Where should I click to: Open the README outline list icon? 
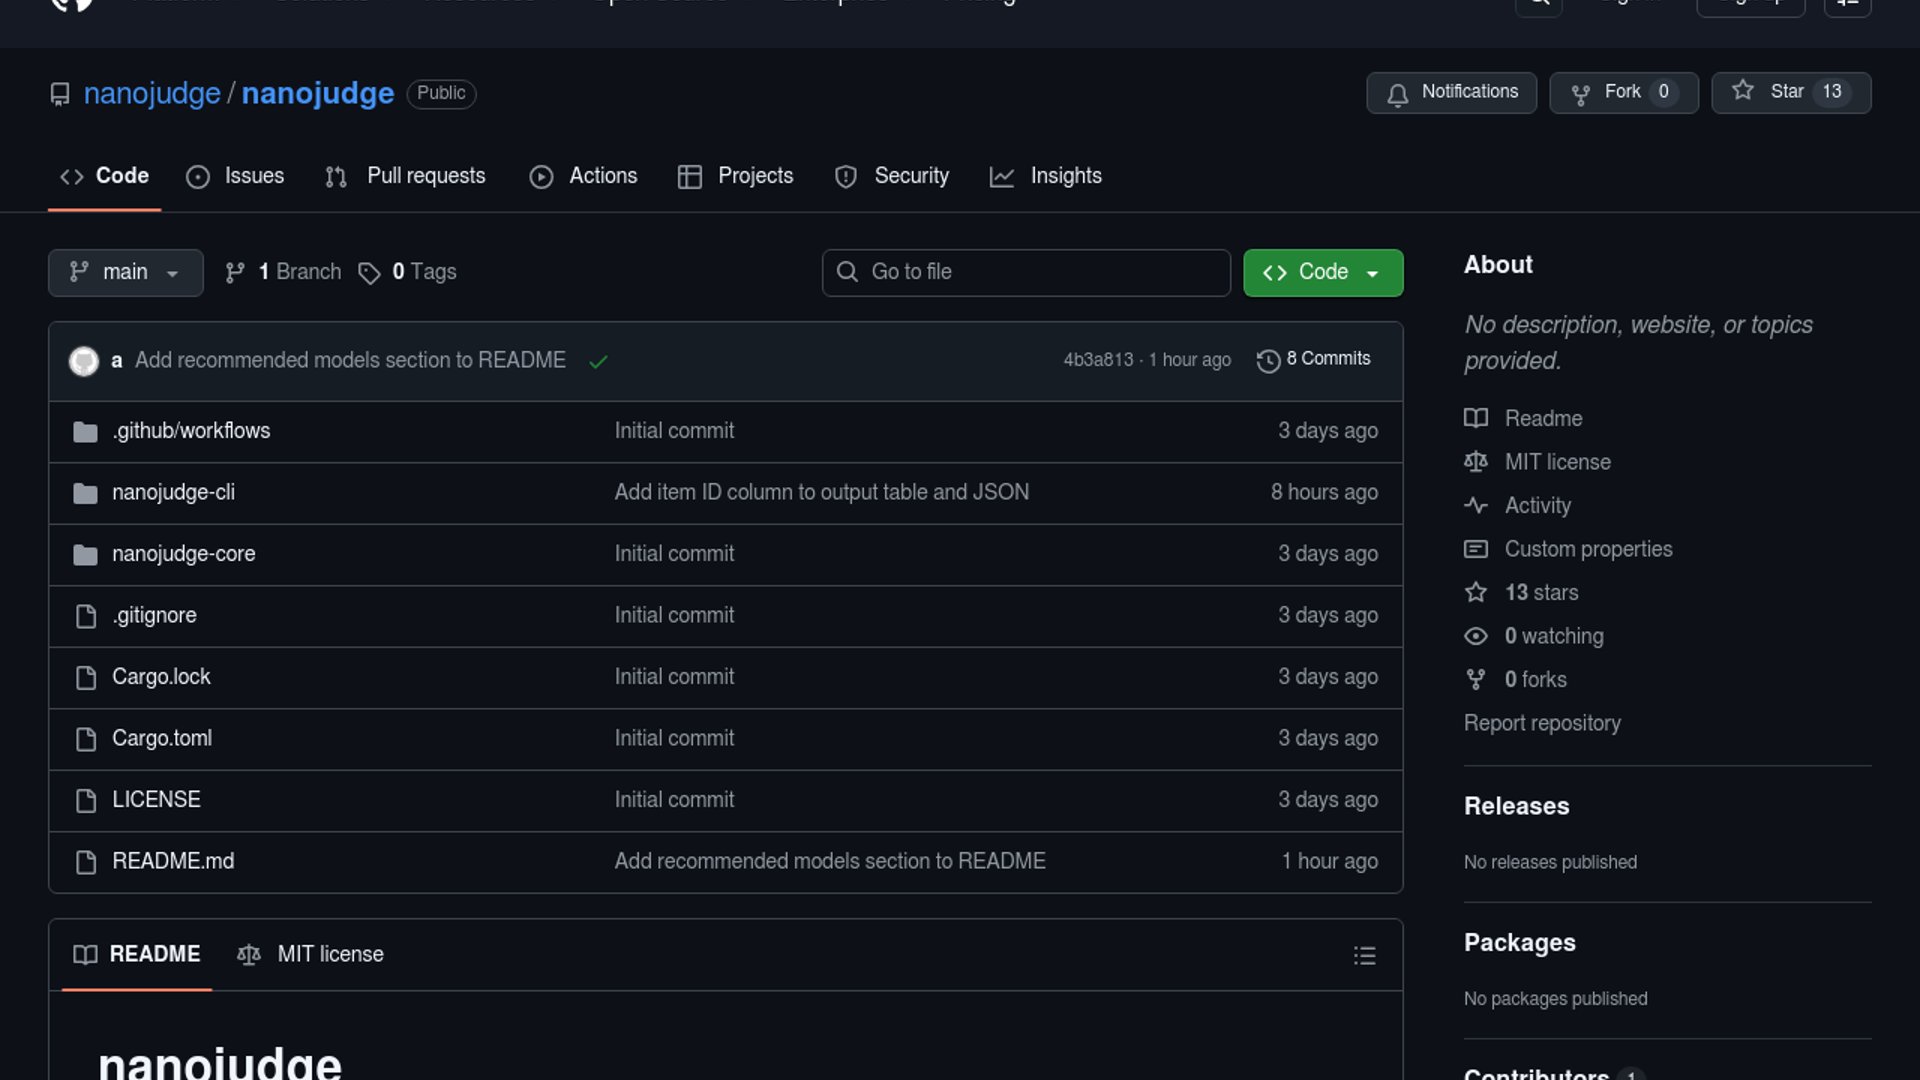click(x=1364, y=955)
